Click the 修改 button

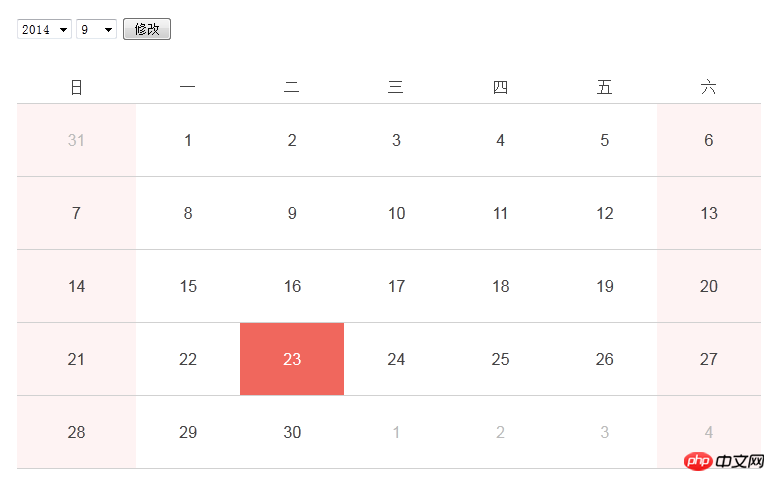coord(147,29)
